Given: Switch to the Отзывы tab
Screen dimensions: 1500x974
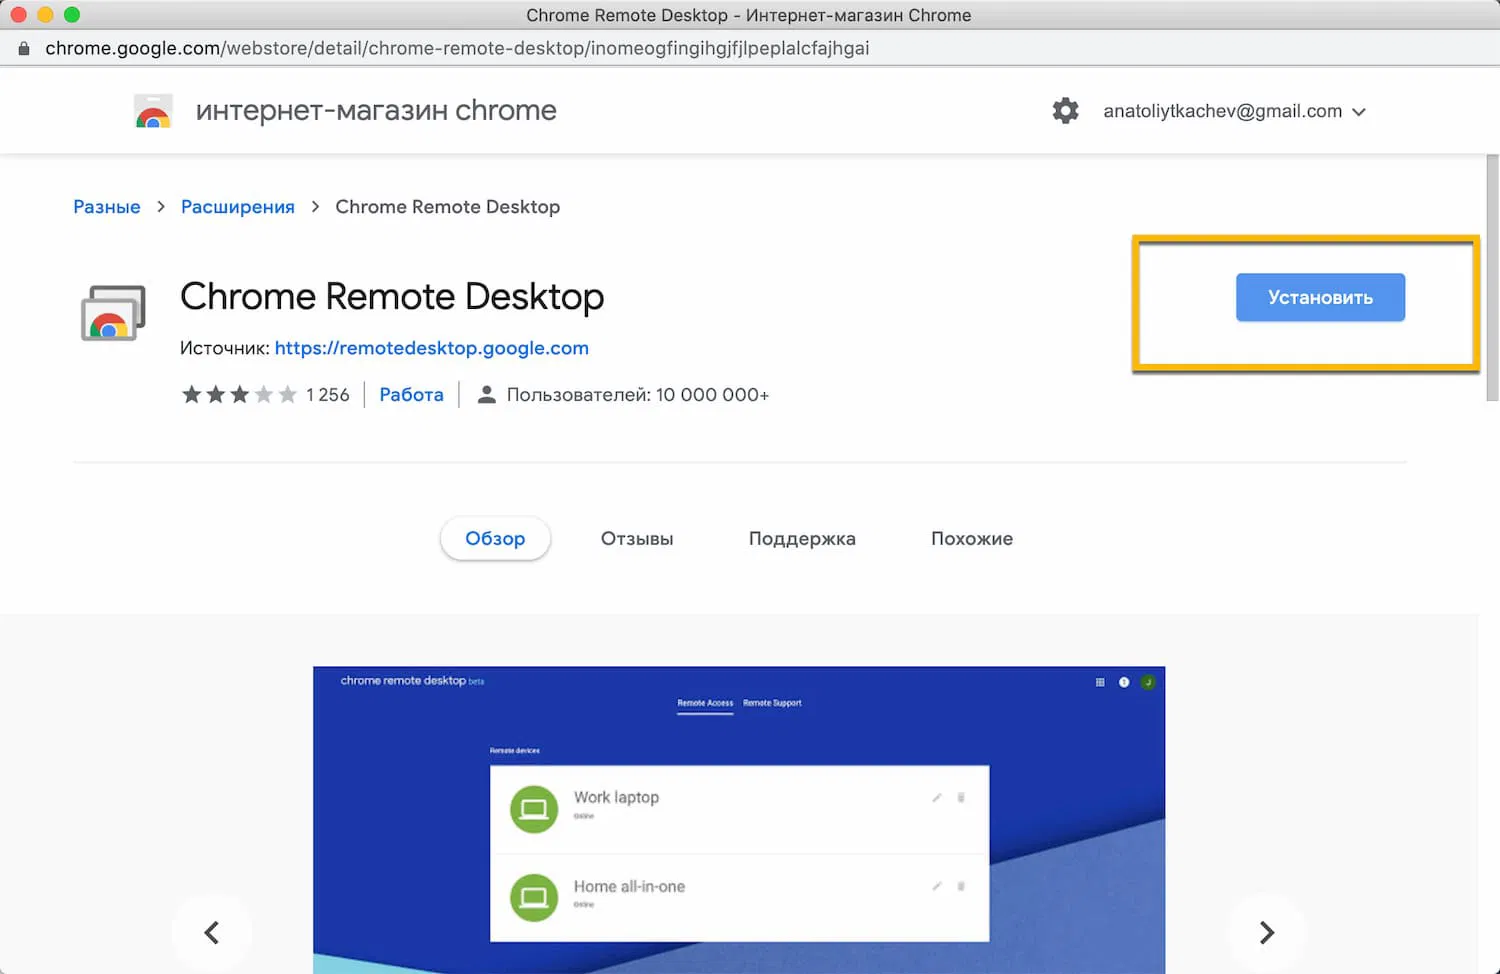Looking at the screenshot, I should click(637, 538).
